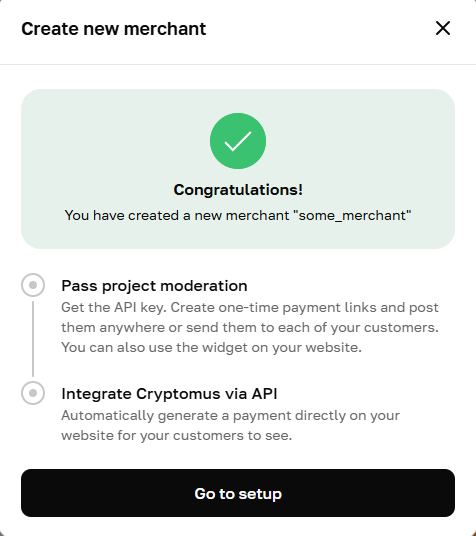
Task: Click the "widget on your website" text line
Action: 211,347
